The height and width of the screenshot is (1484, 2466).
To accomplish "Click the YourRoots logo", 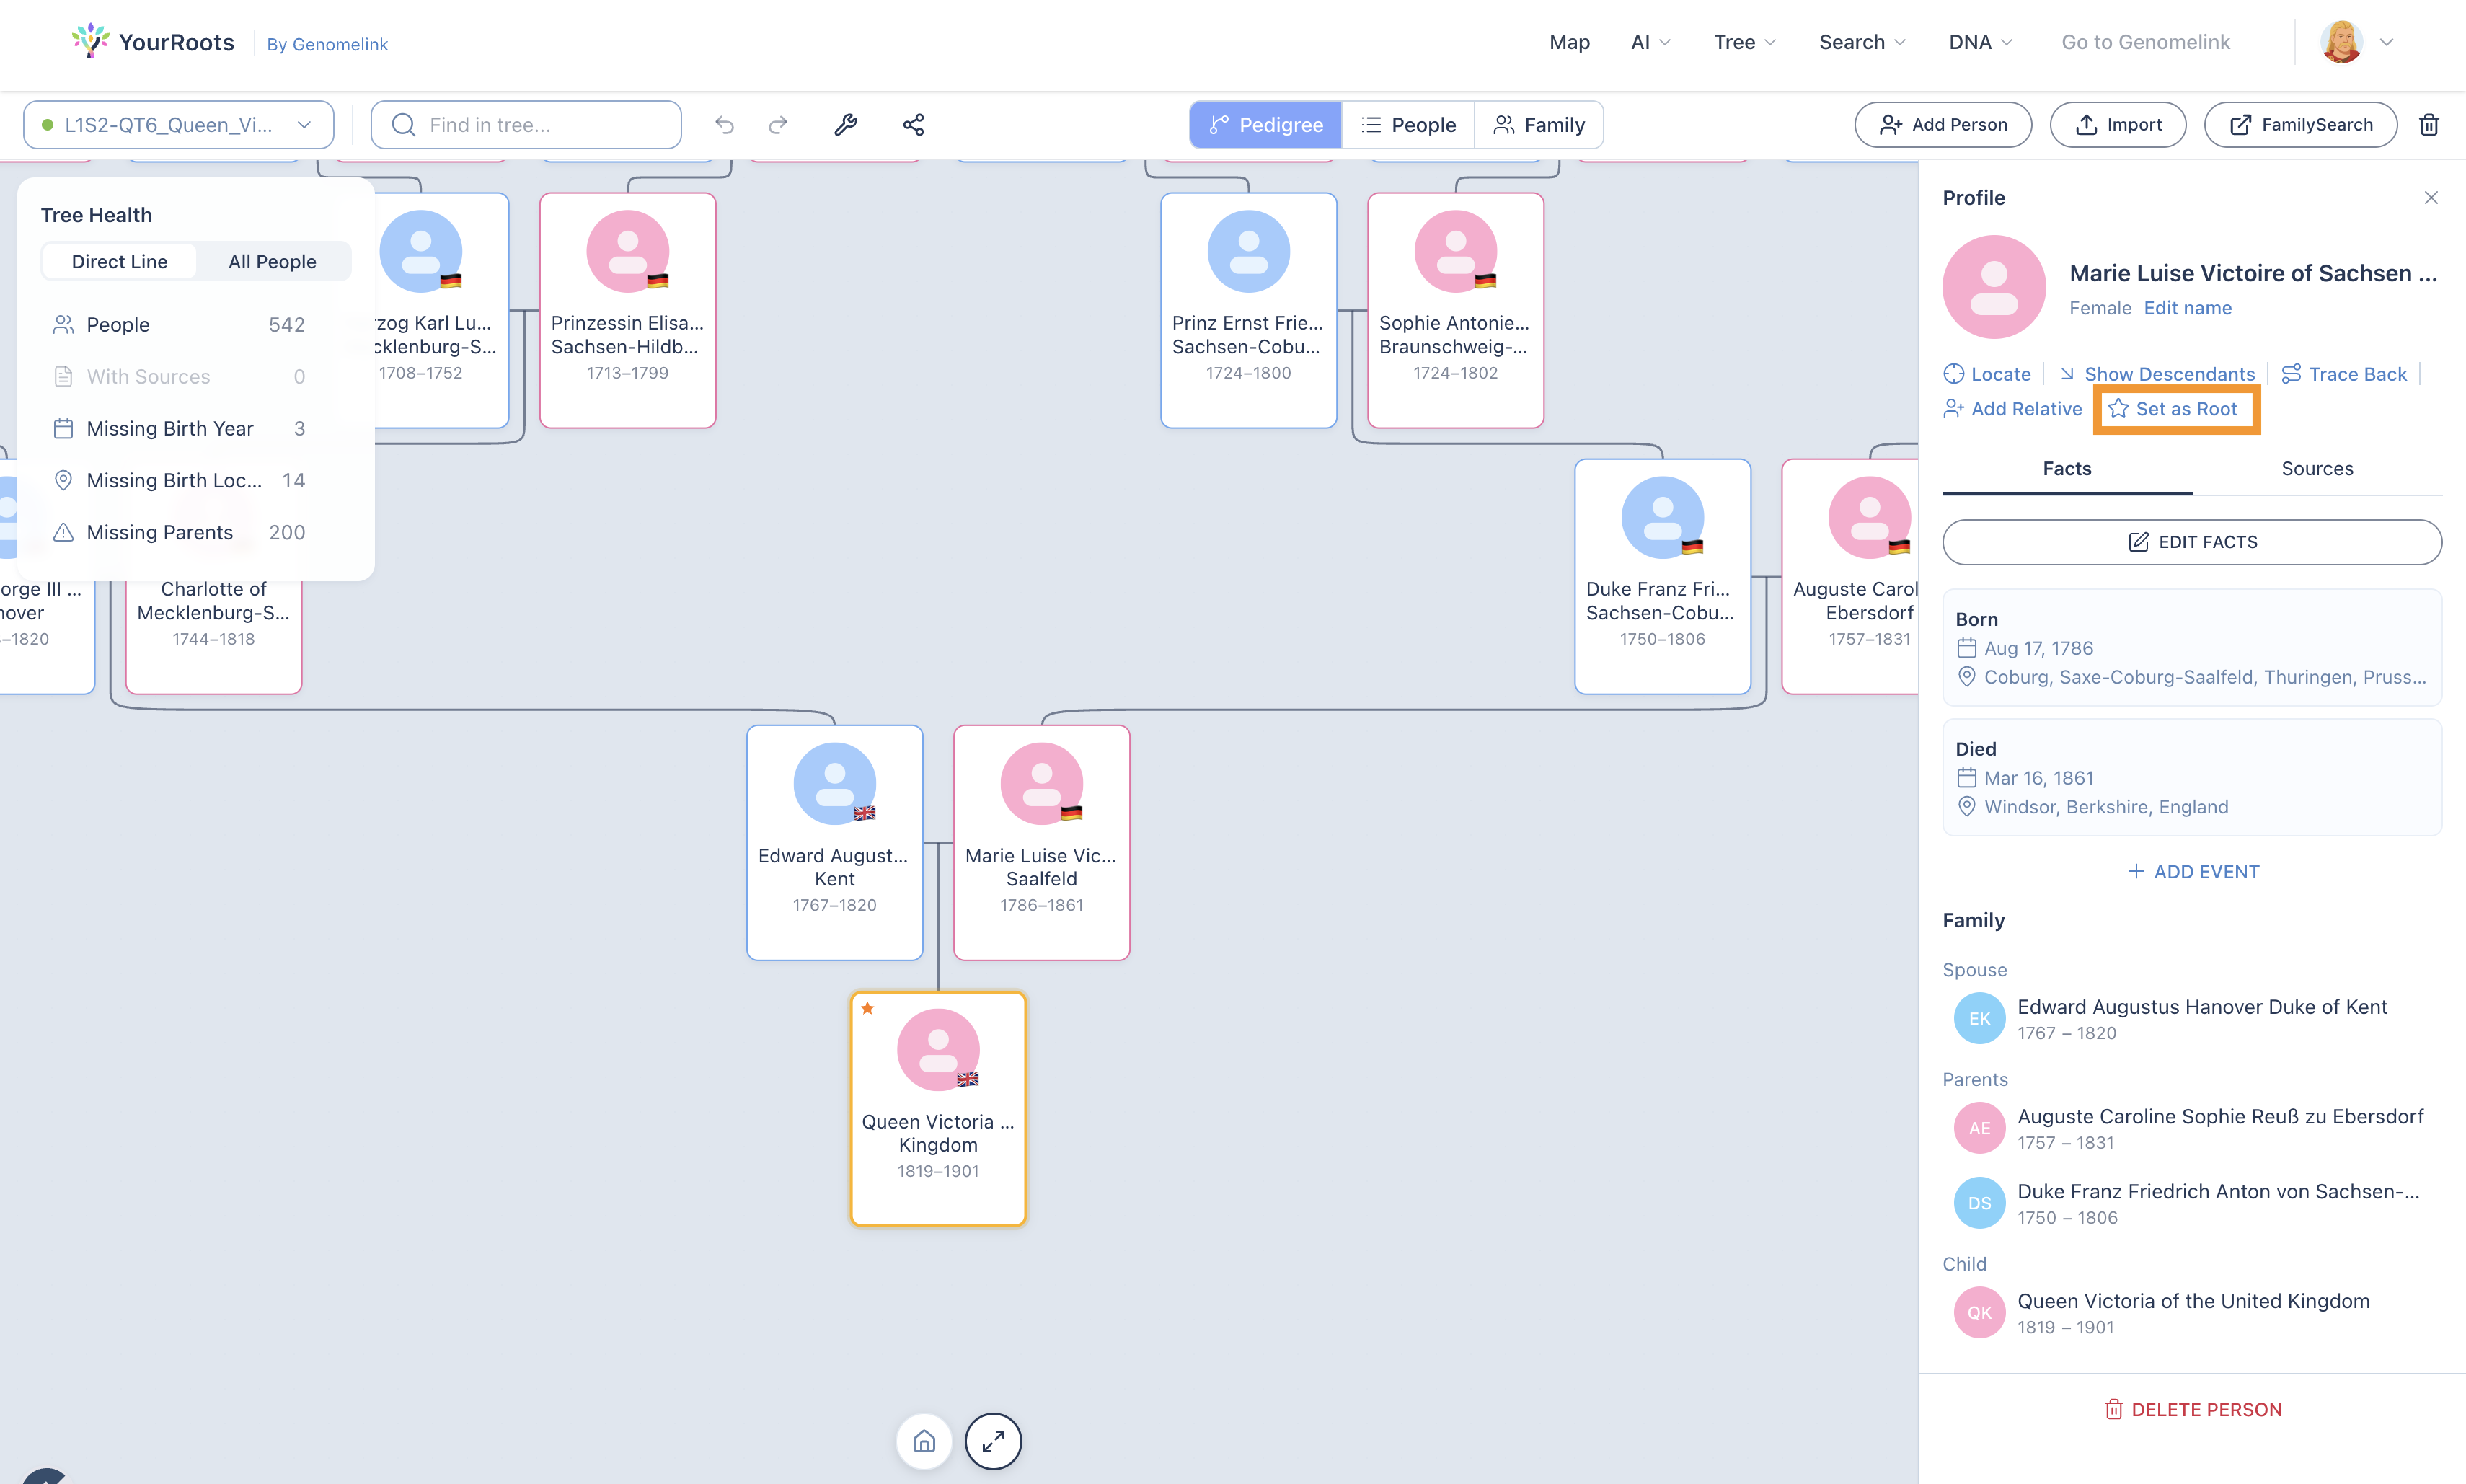I will tap(153, 42).
